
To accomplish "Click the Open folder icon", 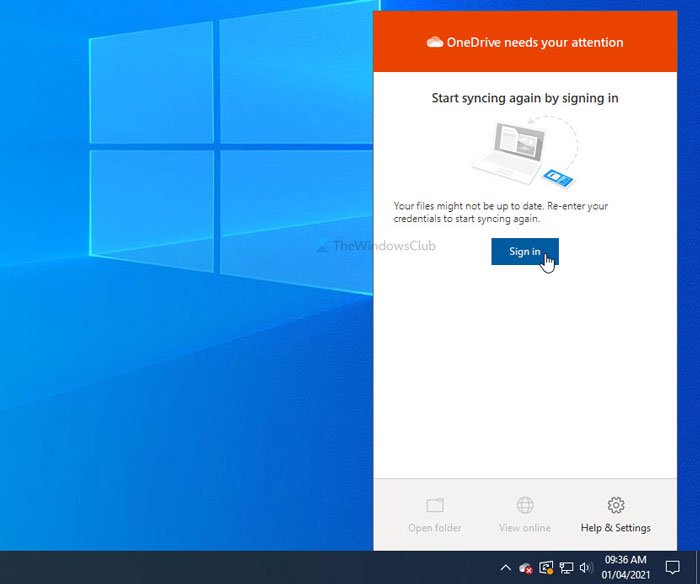I will click(435, 505).
